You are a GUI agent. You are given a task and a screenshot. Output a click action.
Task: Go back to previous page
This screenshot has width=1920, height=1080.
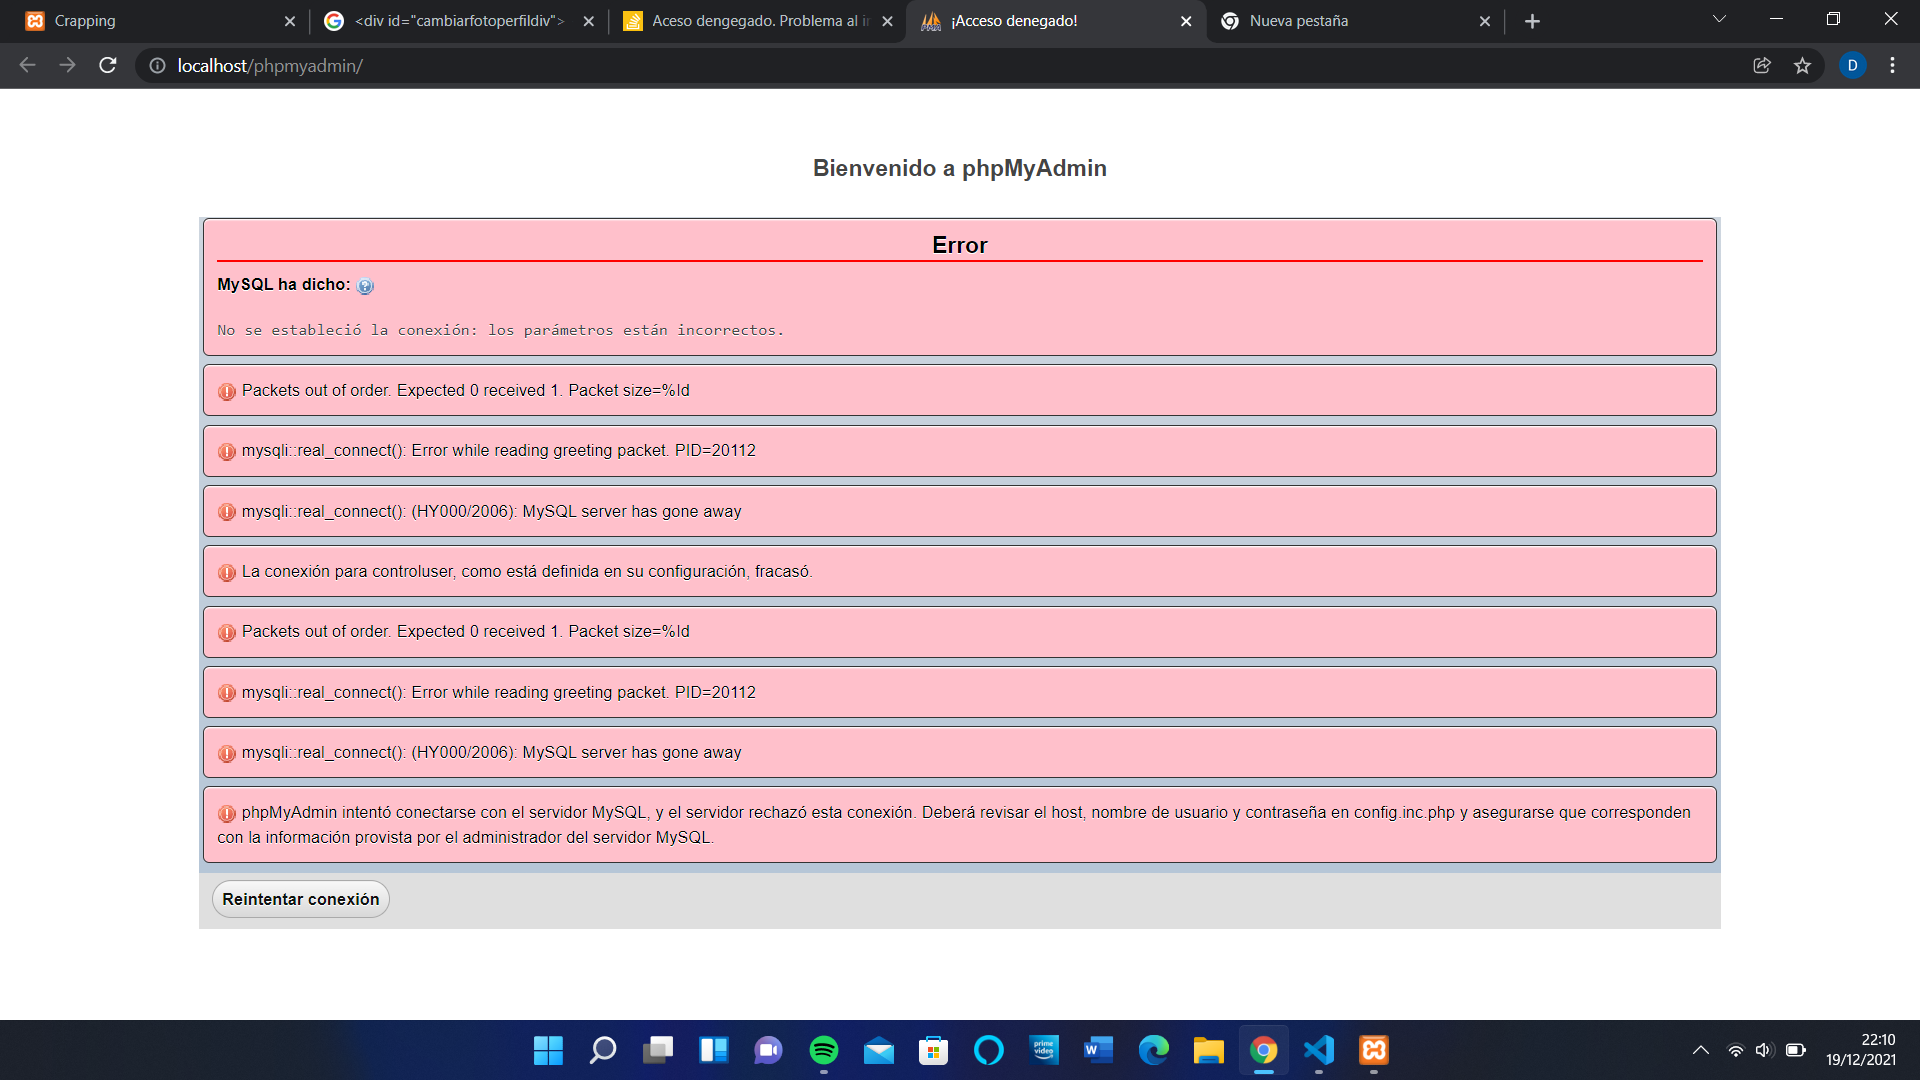[x=27, y=65]
